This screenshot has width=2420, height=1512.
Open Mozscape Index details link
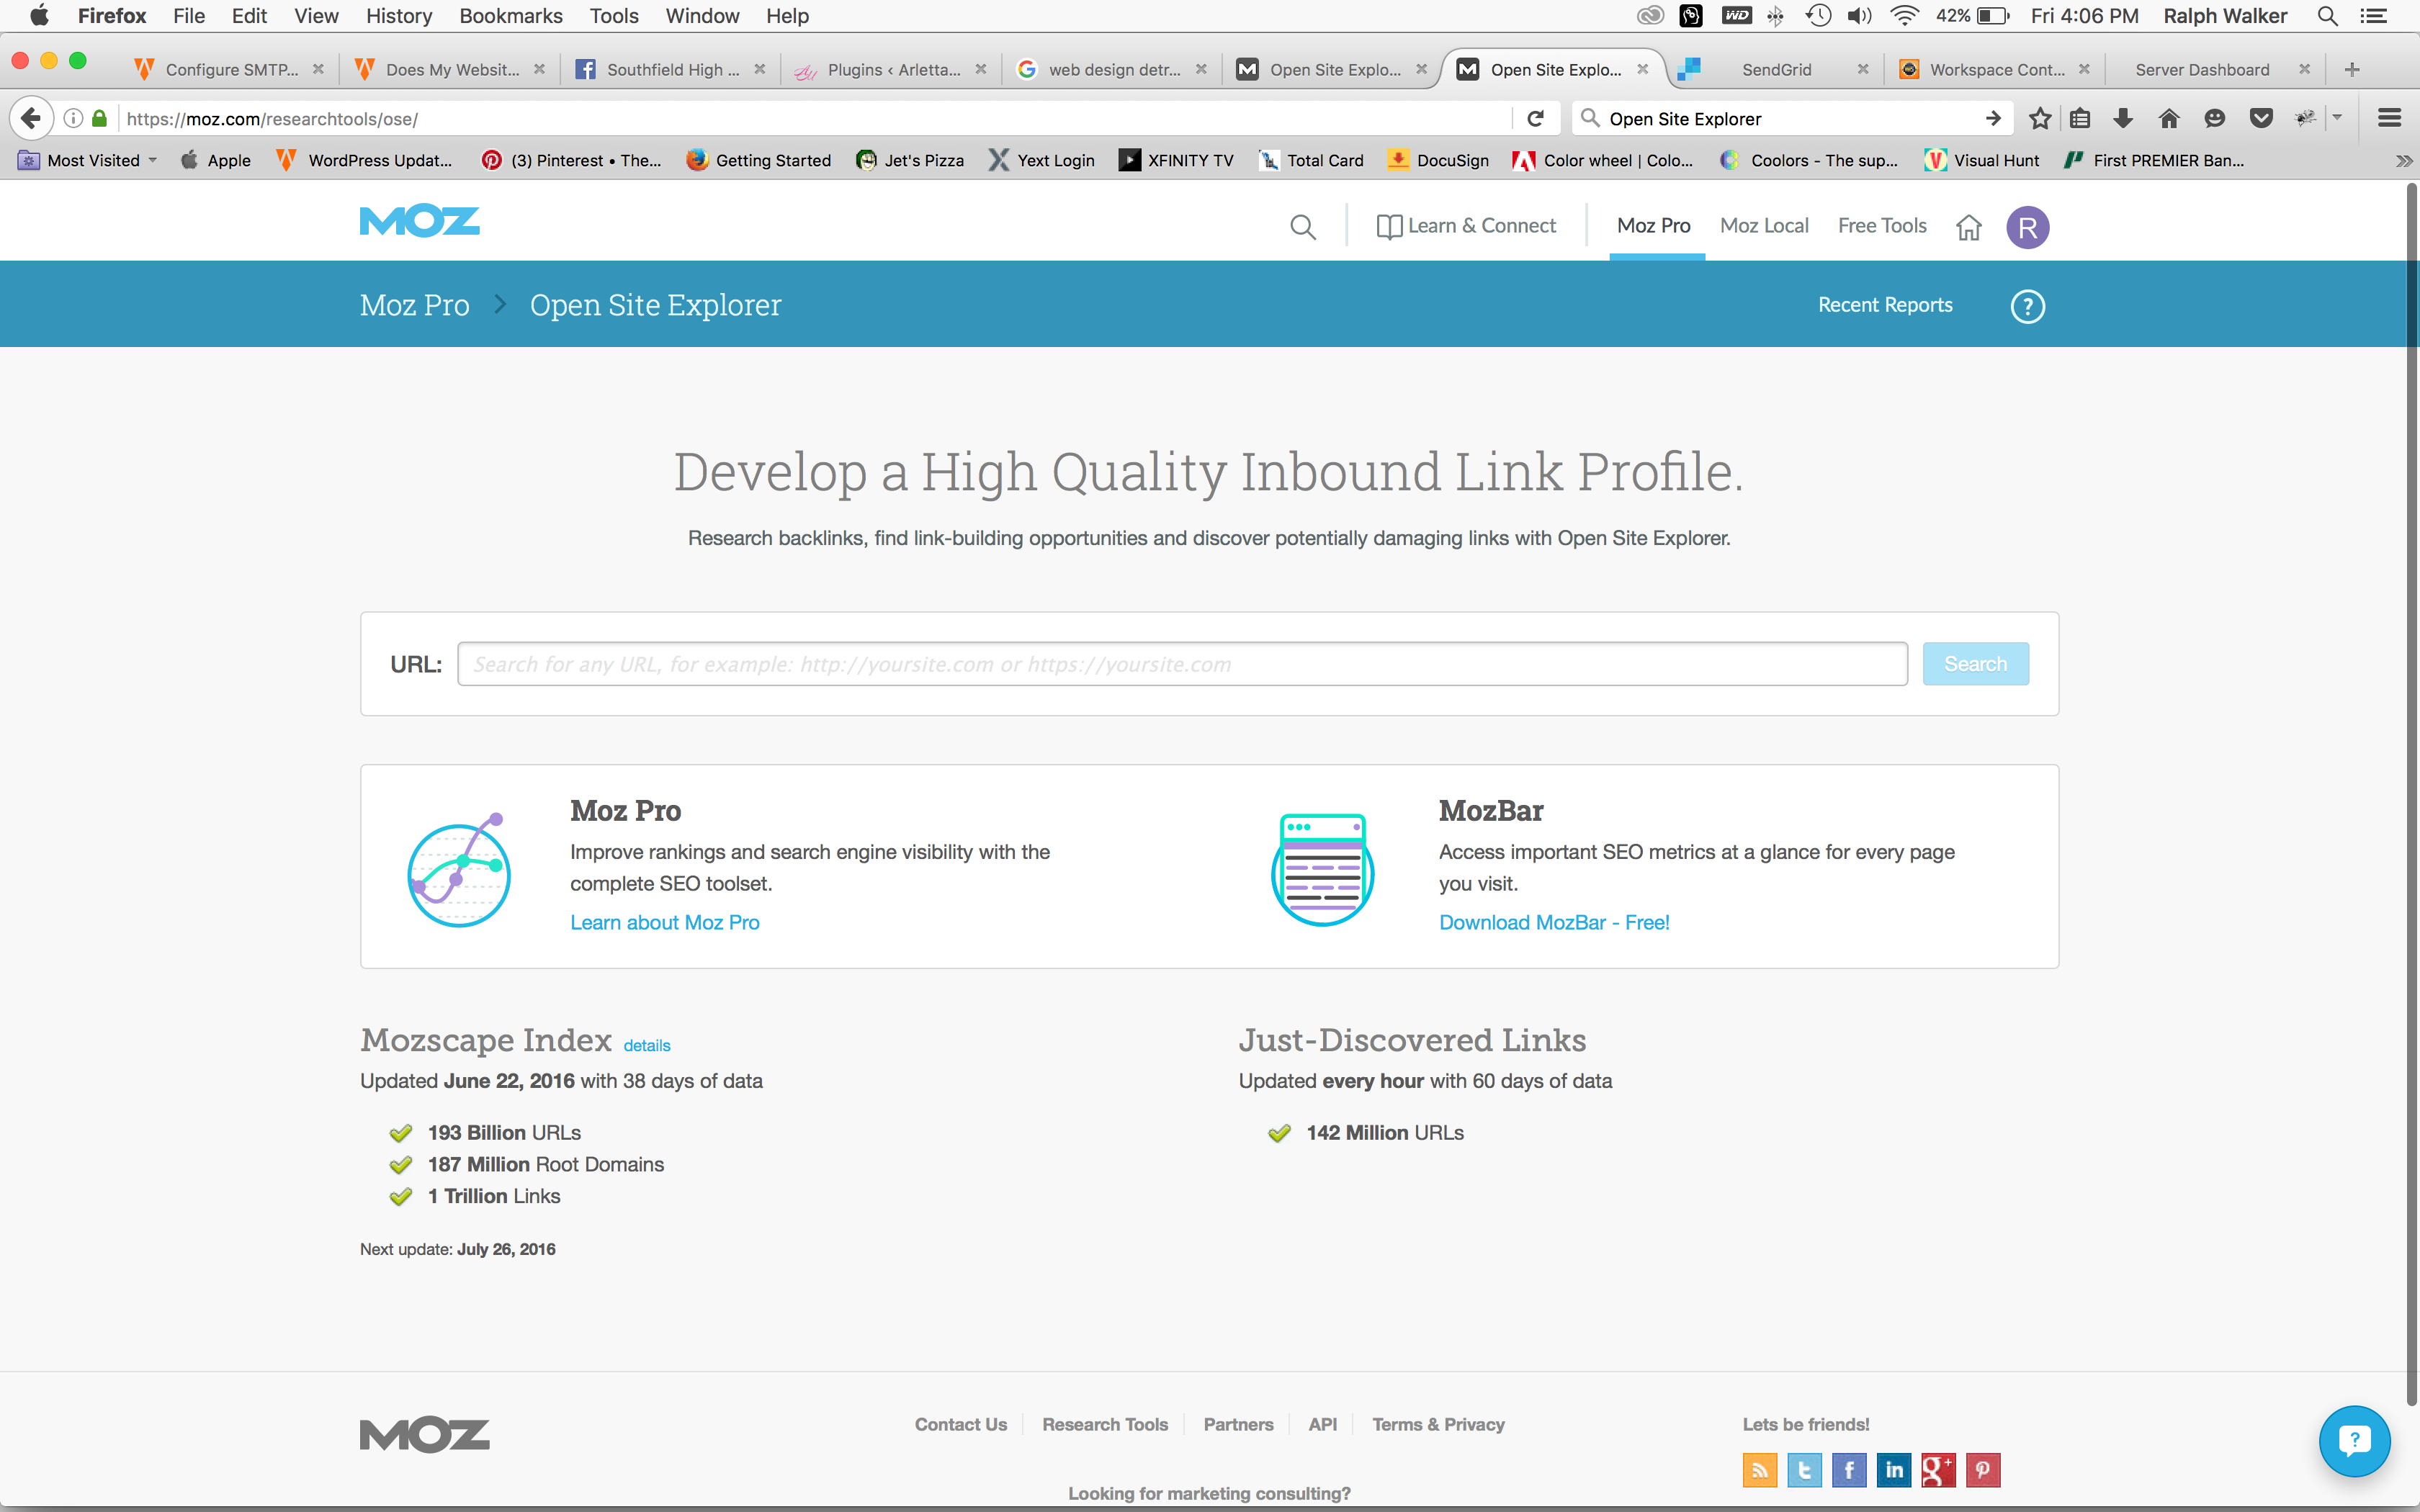coord(647,1045)
